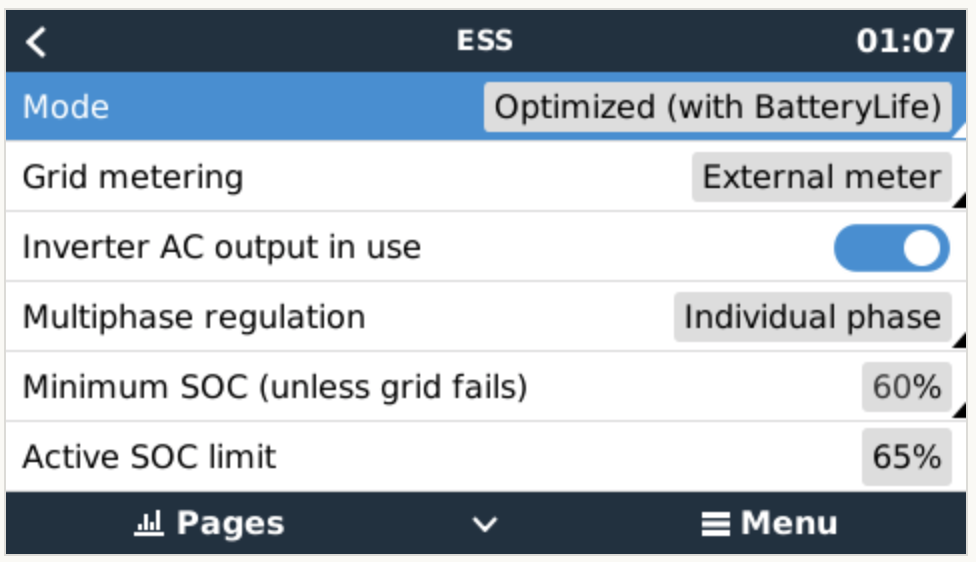The image size is (976, 562).
Task: Open the Menu label in bottom bar
Action: click(x=789, y=523)
